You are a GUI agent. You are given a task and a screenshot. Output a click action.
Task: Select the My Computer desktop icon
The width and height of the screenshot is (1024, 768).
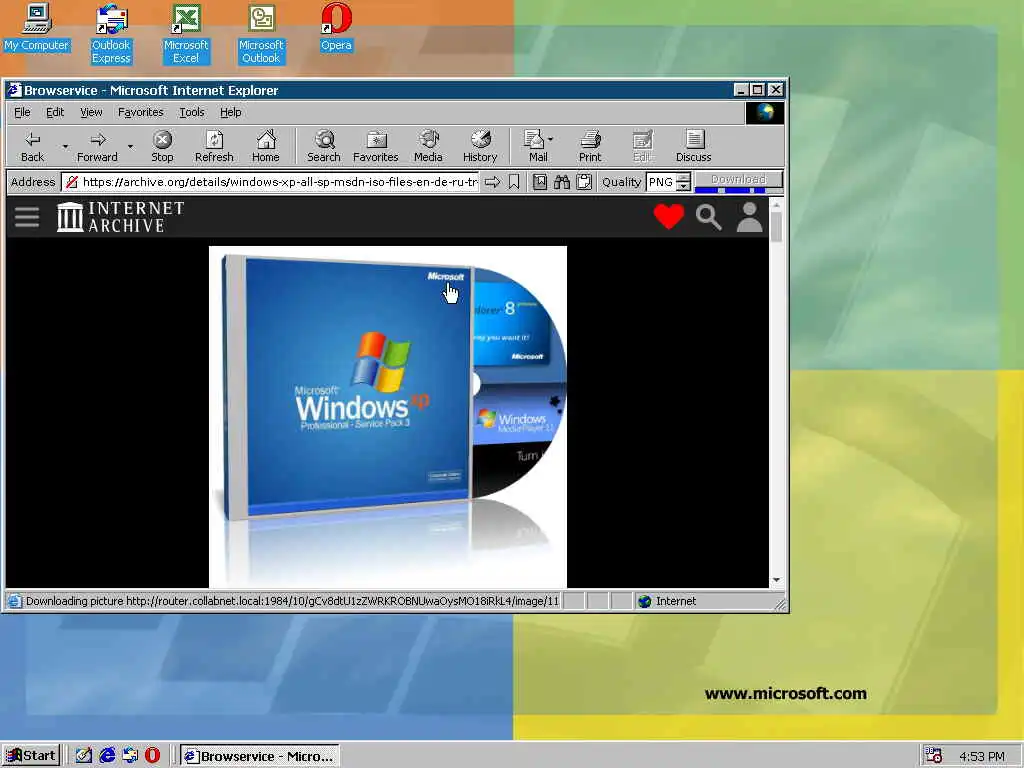[x=37, y=27]
